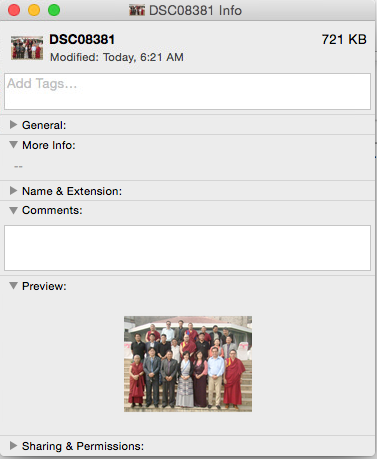
Task: Select the DSC08381 file name text
Action: pos(82,40)
